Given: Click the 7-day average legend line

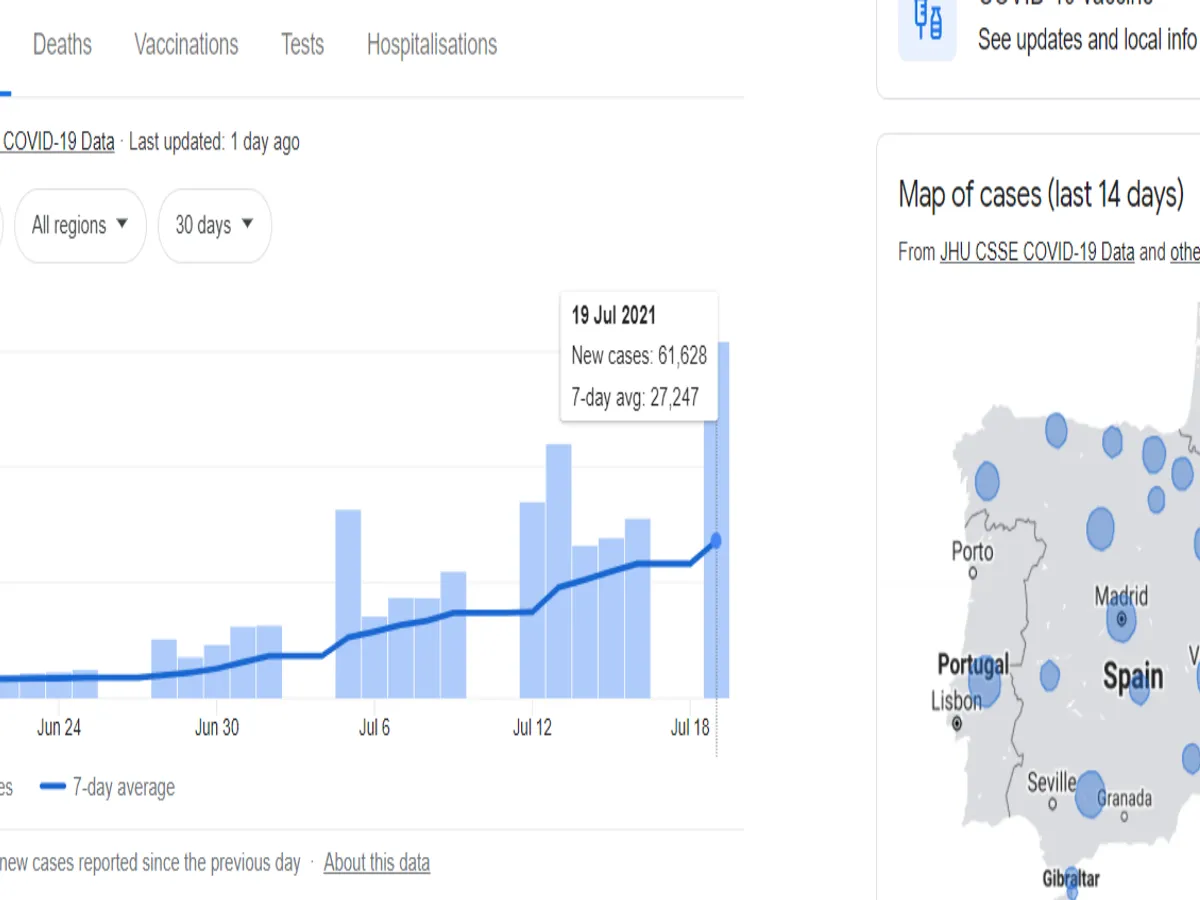Looking at the screenshot, I should [53, 787].
